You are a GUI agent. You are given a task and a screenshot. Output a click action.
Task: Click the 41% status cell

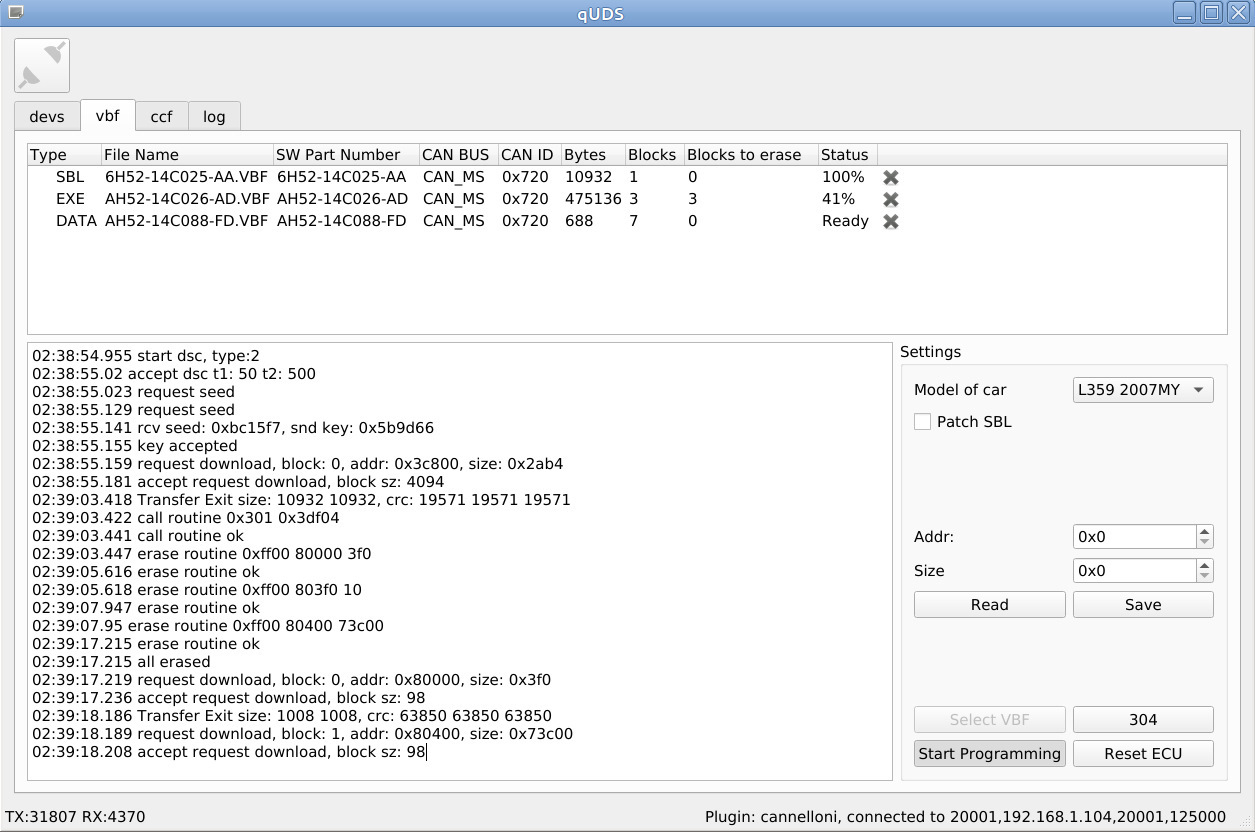(847, 199)
